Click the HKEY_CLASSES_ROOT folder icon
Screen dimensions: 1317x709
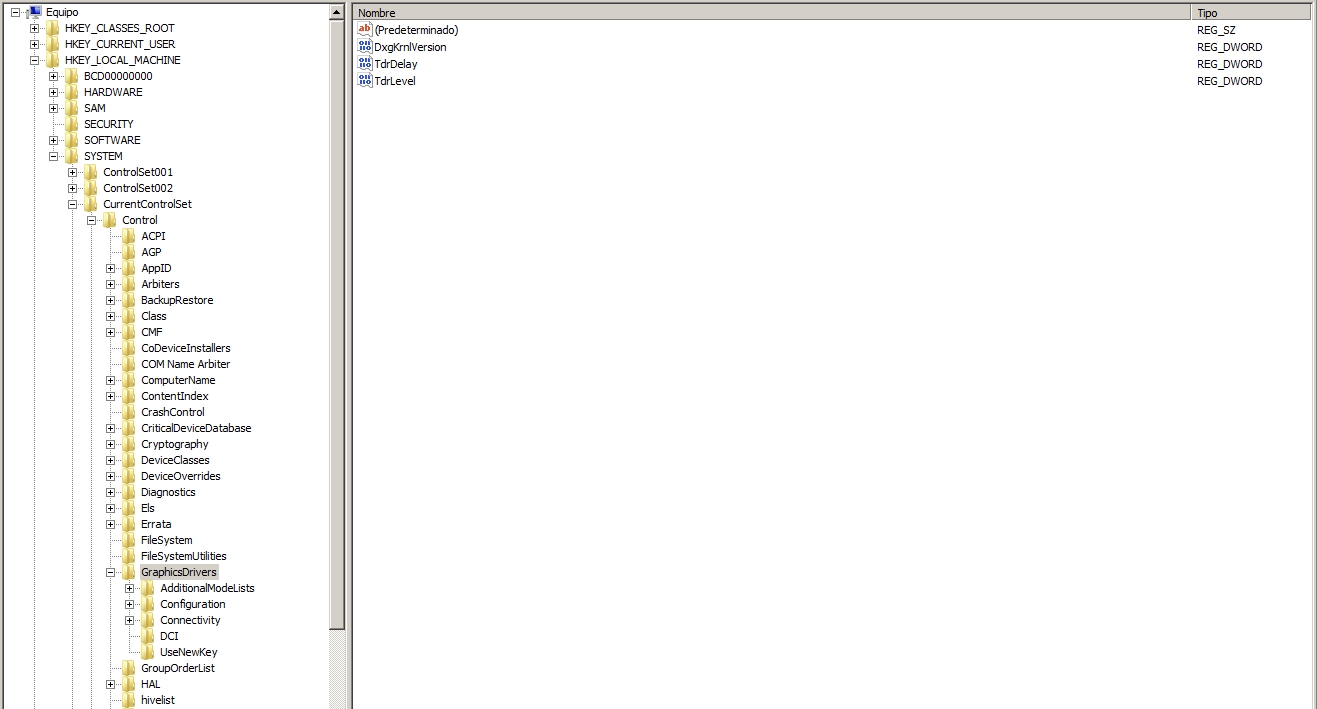coord(53,28)
